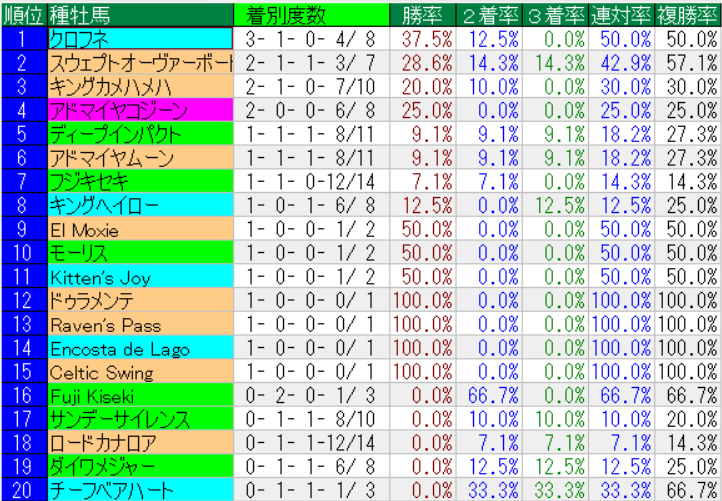Click スウェプトオーヴァーボード's 42.9% quinella rate
Screen dimensions: 722x501
[622, 63]
